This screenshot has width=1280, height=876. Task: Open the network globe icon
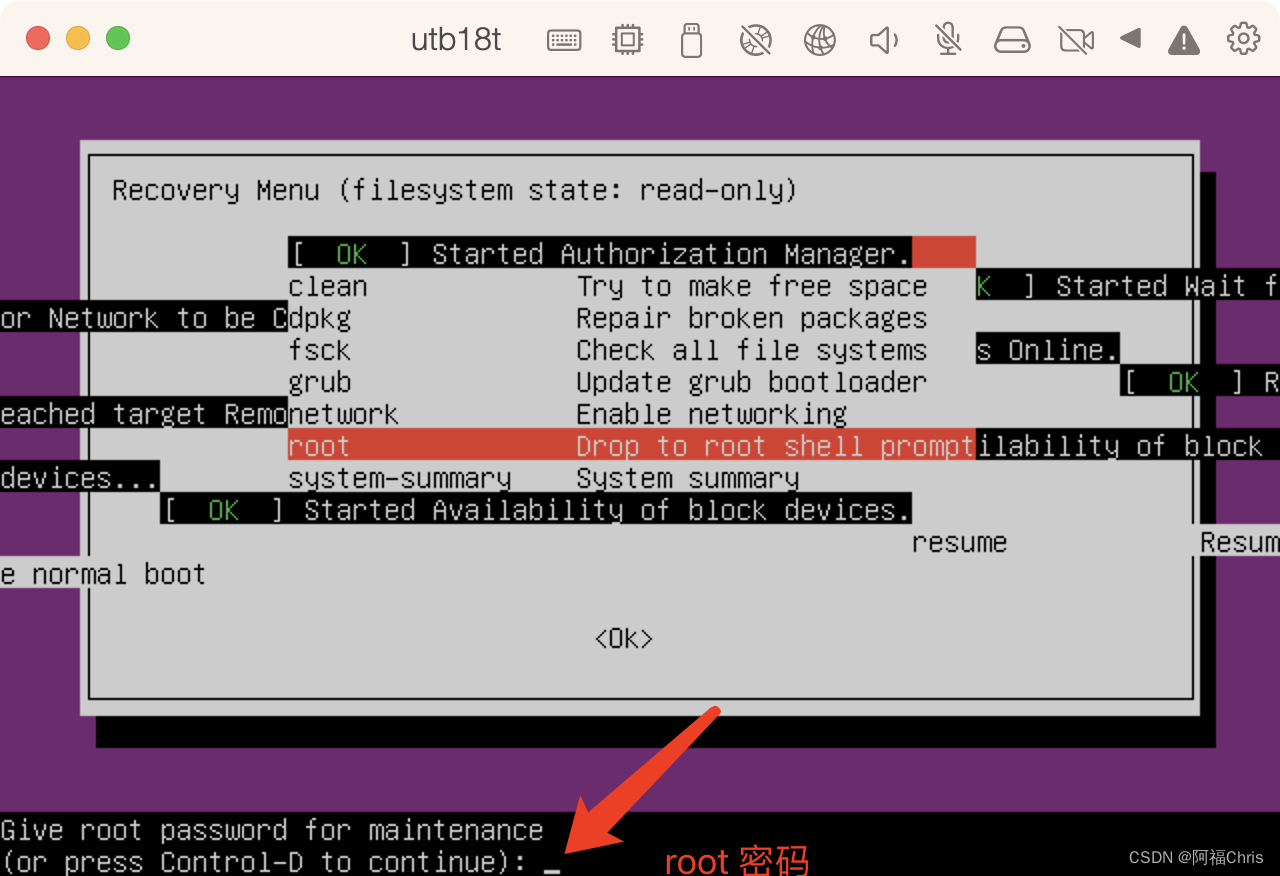(x=820, y=40)
